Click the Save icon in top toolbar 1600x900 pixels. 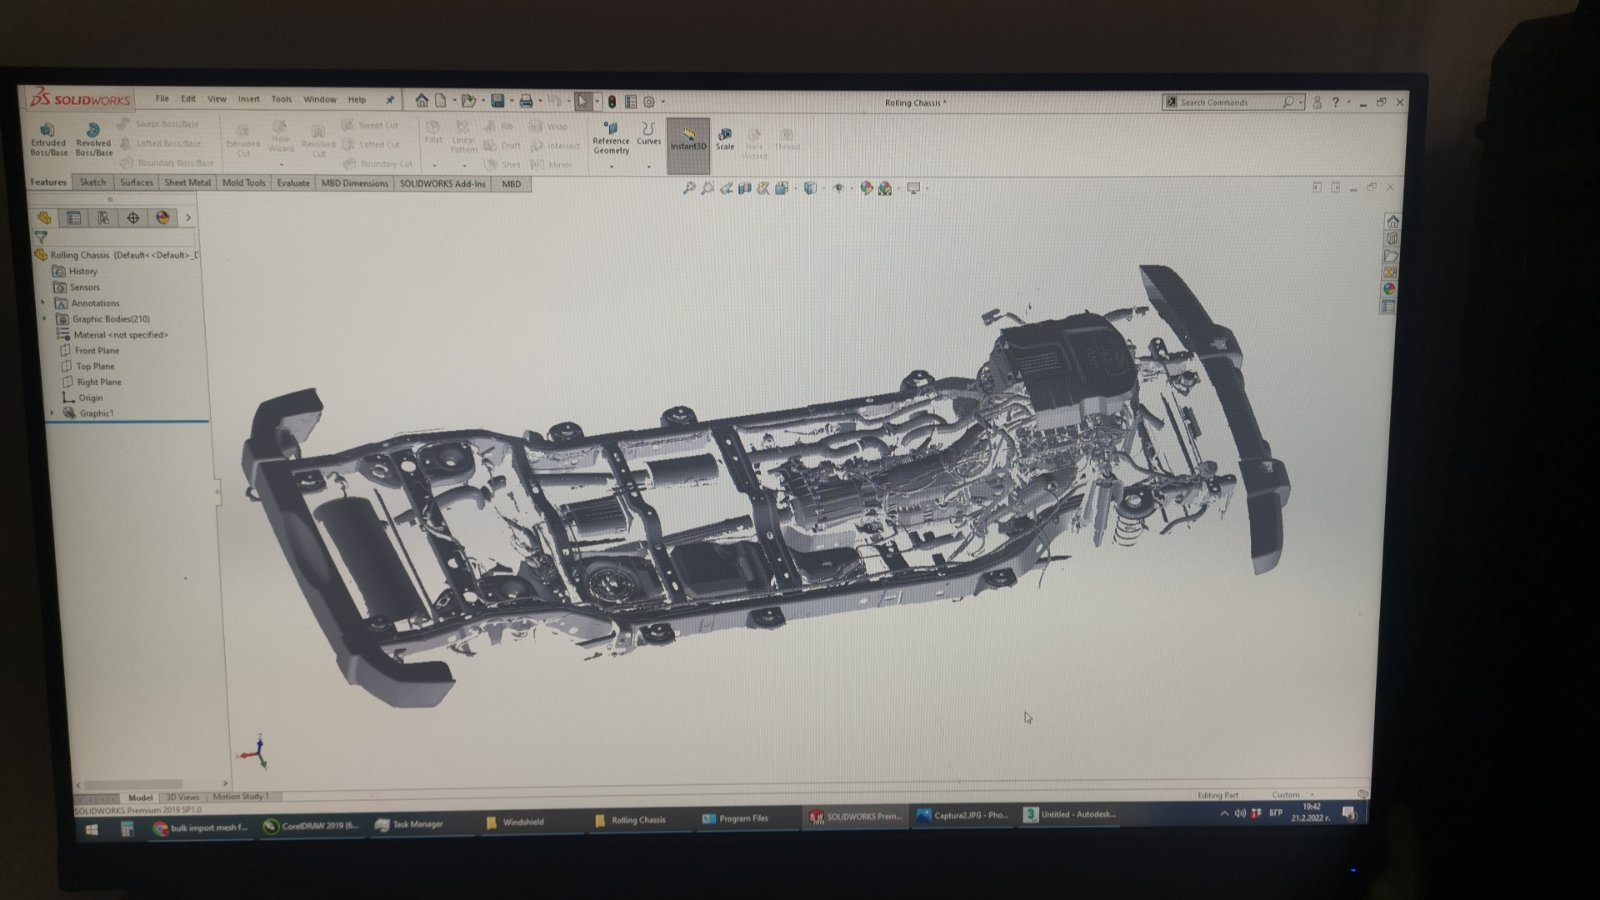click(x=497, y=101)
